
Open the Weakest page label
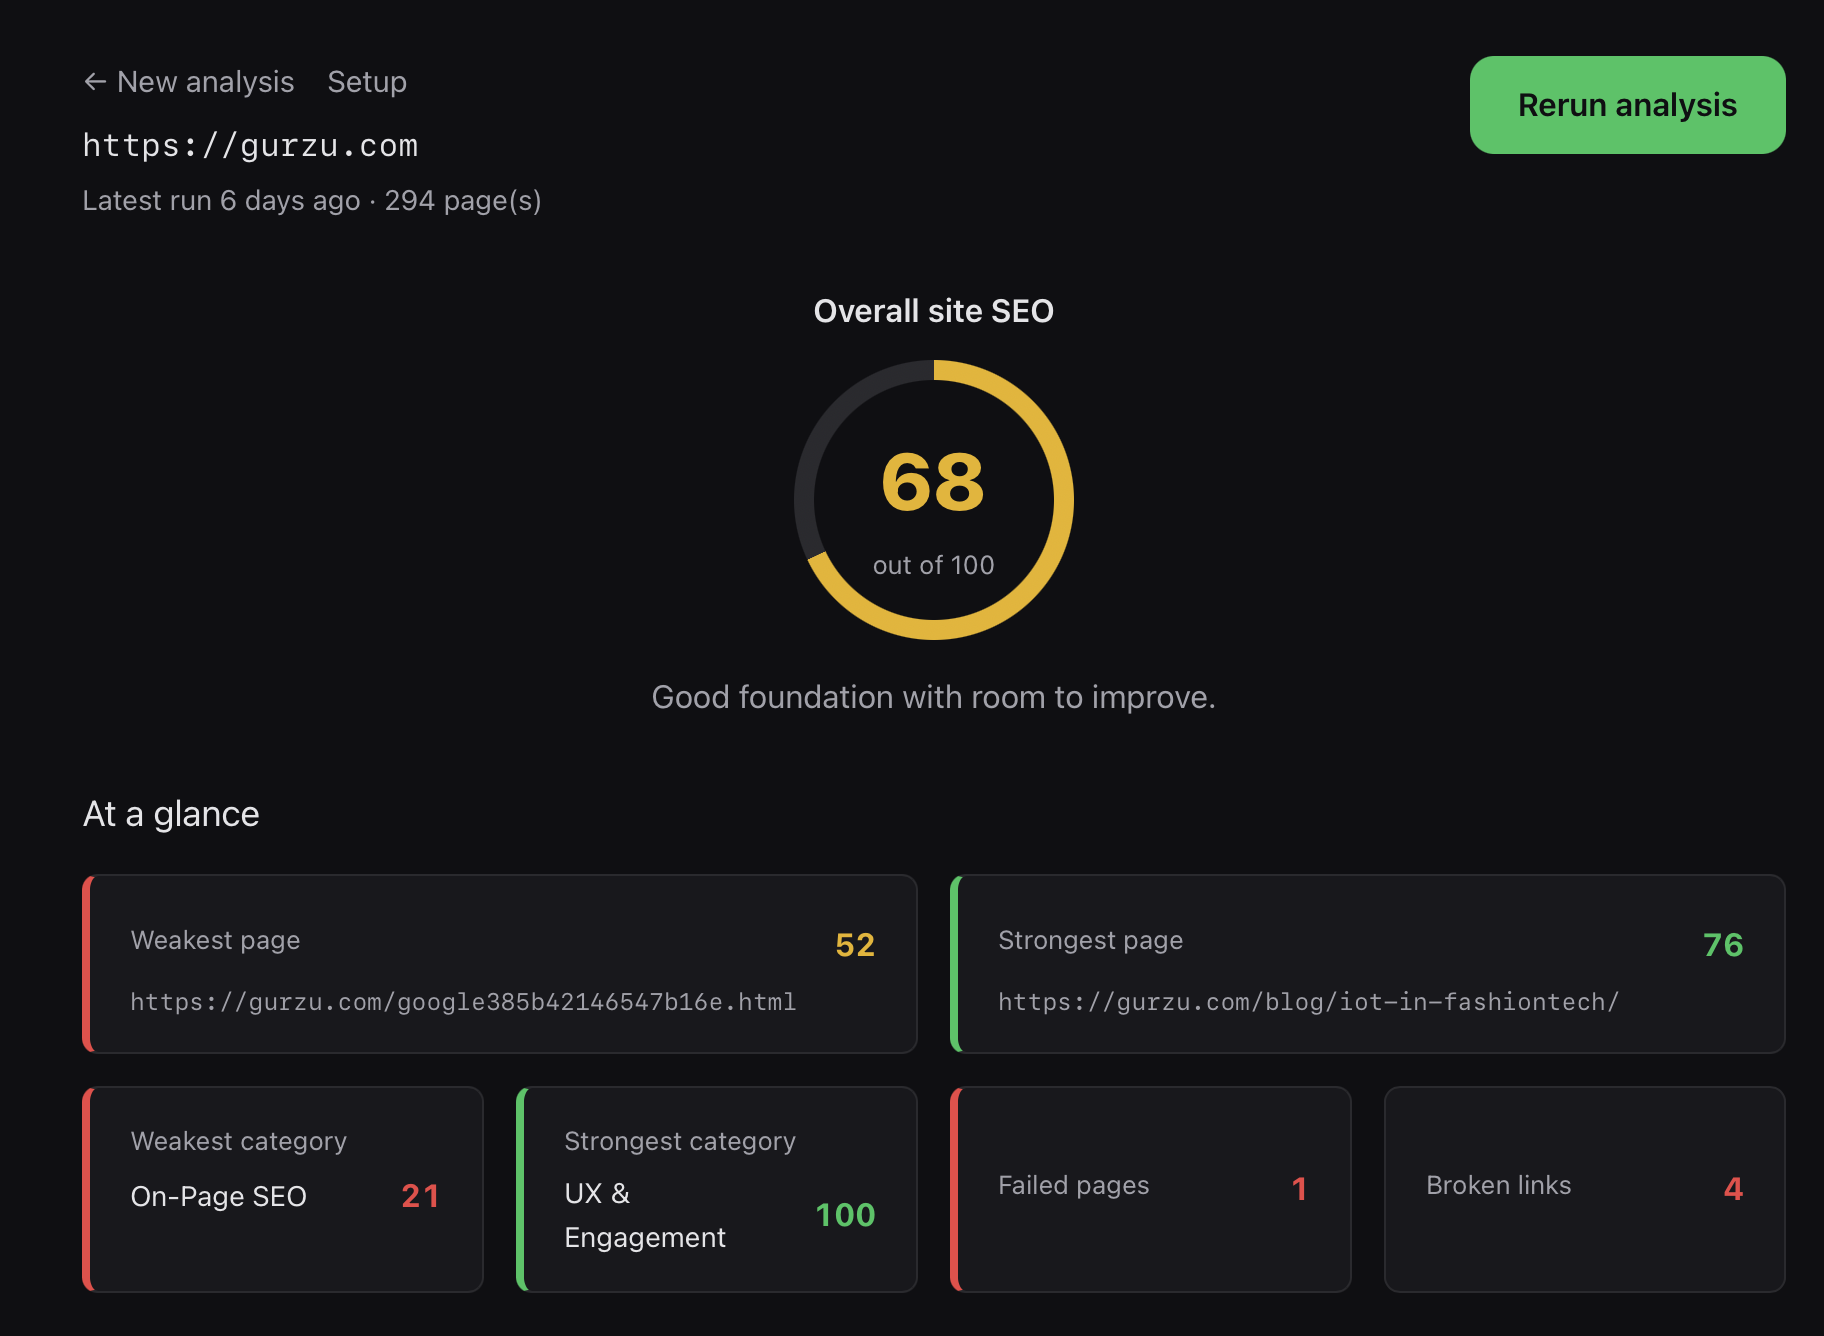point(215,940)
